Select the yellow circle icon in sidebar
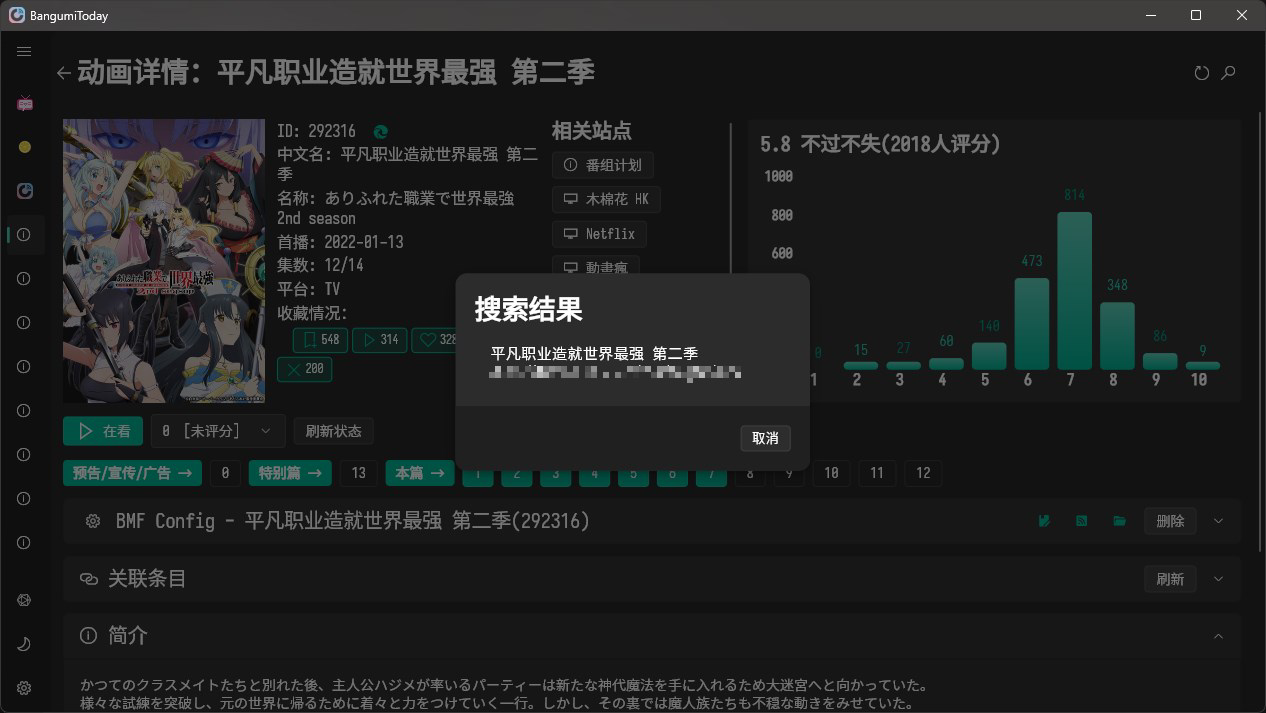This screenshot has width=1266, height=713. [24, 147]
